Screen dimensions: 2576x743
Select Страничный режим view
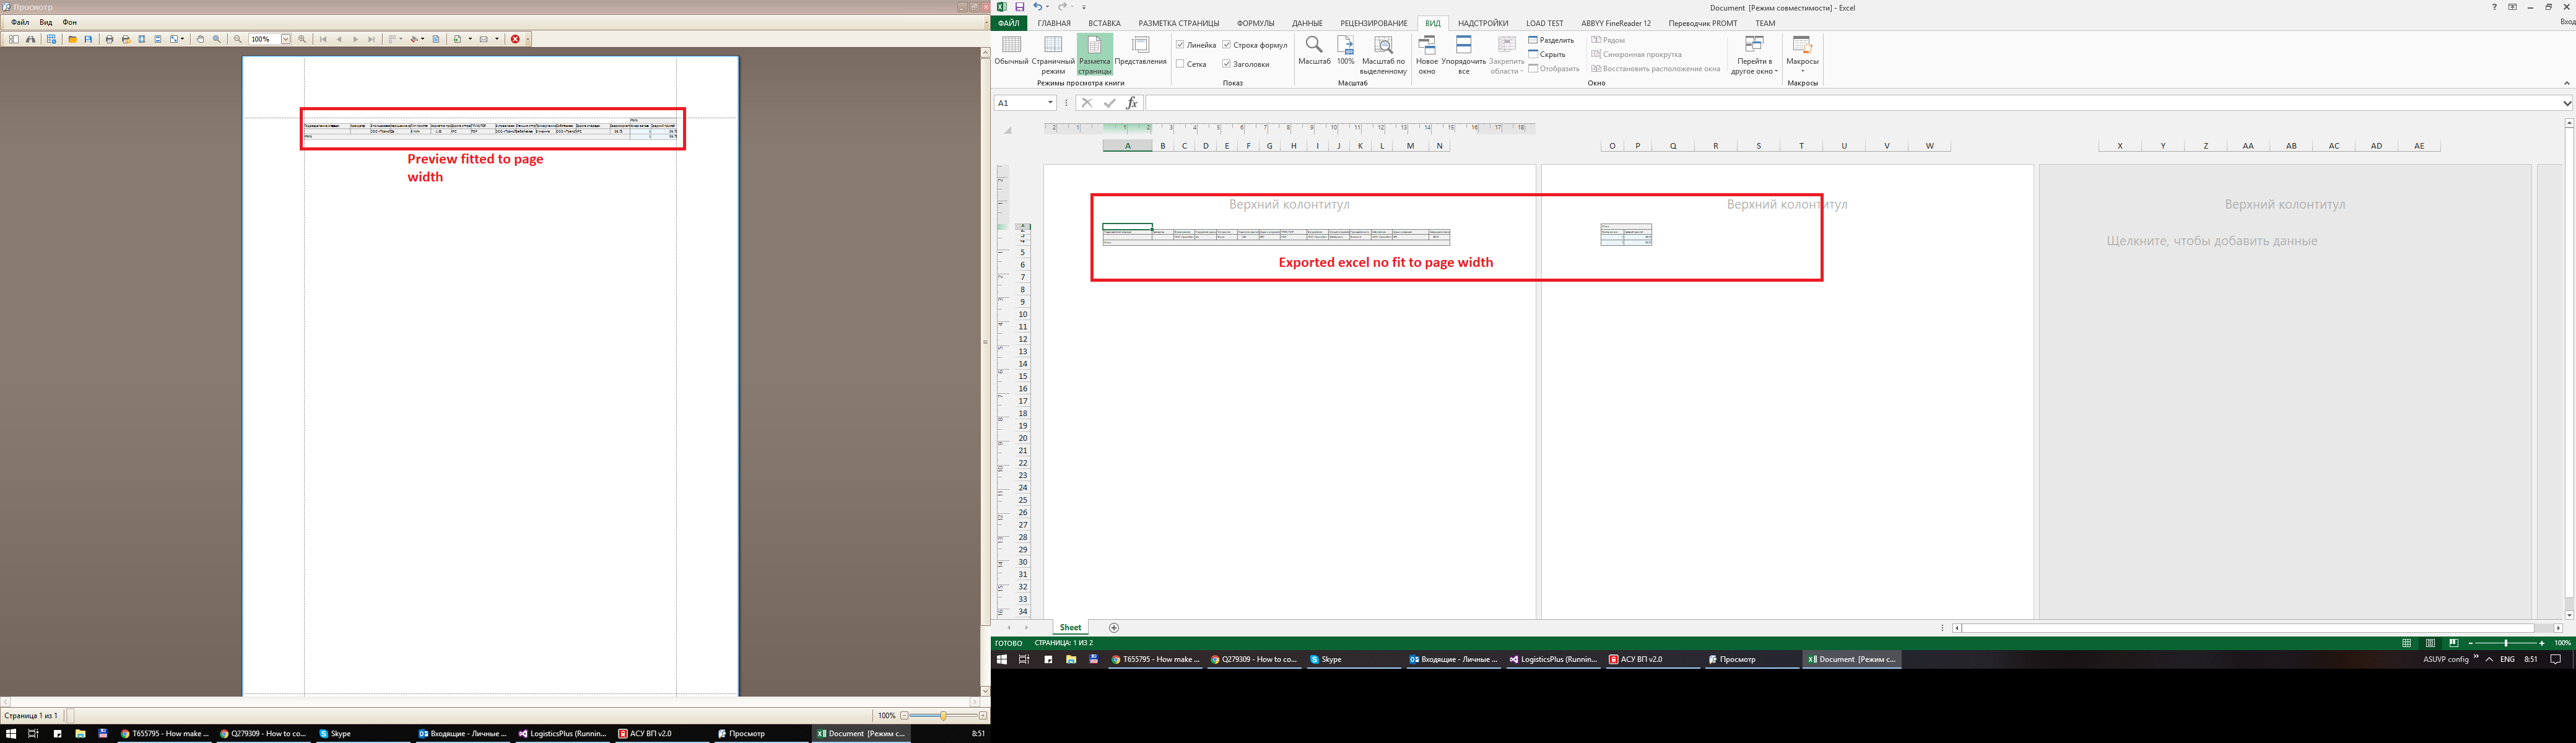(x=1053, y=55)
